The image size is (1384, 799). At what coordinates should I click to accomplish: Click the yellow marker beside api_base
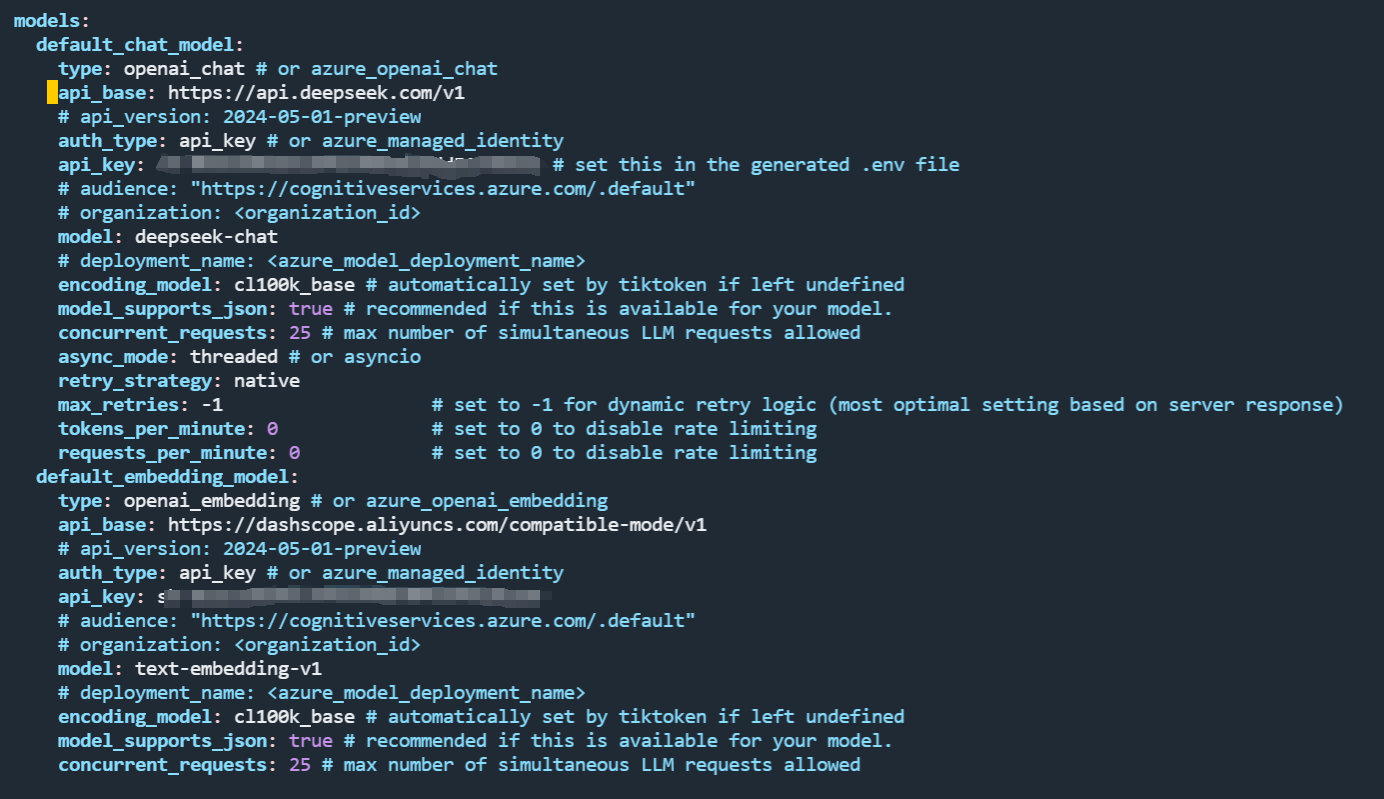[52, 93]
